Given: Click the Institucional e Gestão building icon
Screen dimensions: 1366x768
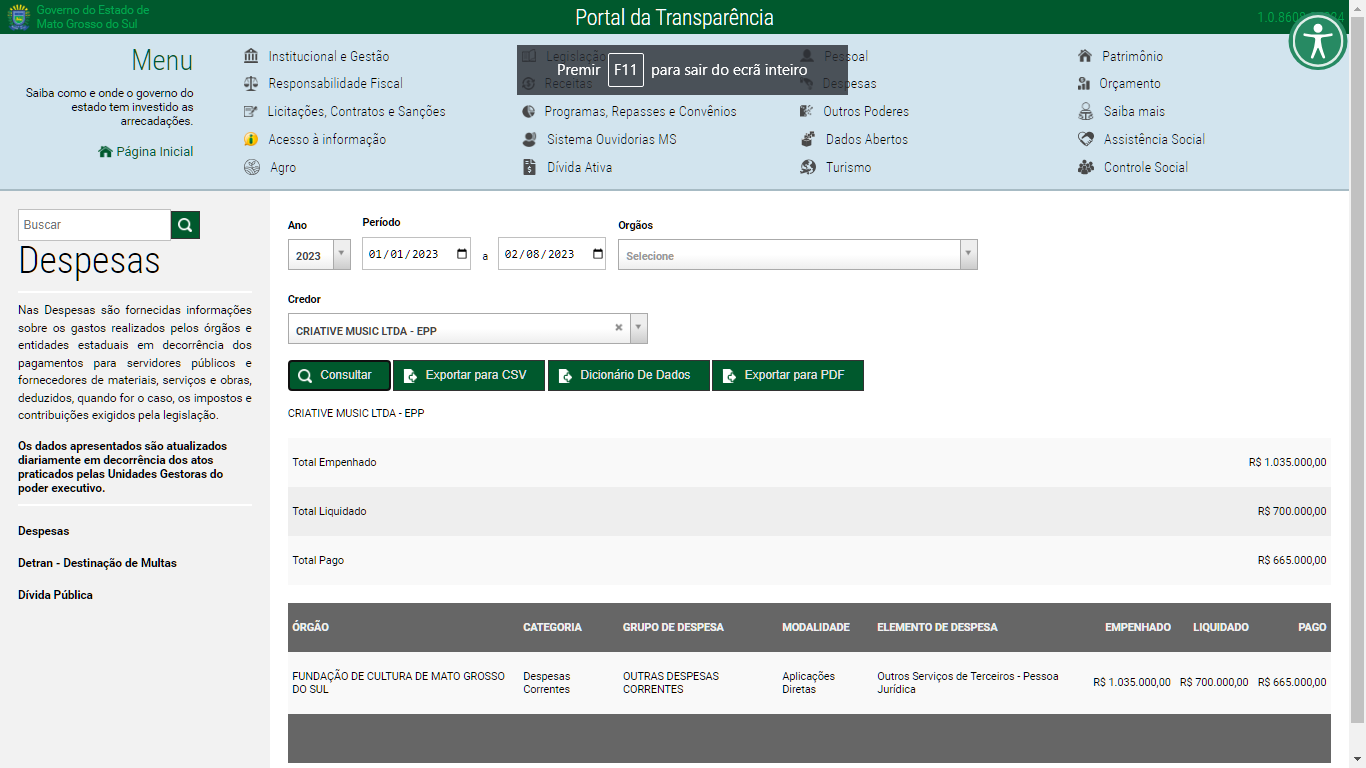Looking at the screenshot, I should tap(251, 56).
